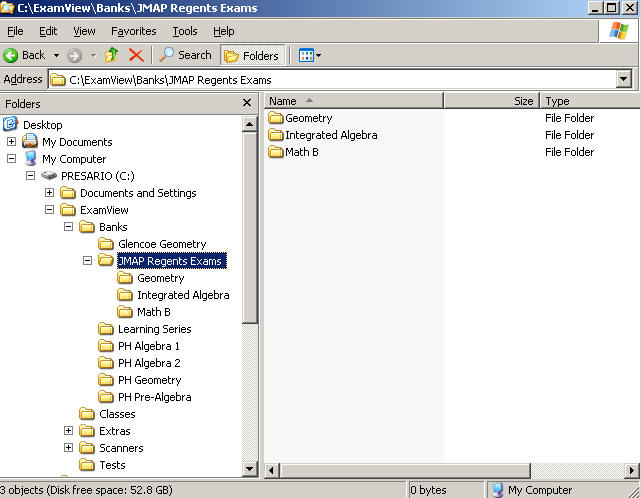Viewport: 641px width, 498px height.
Task: Open the Forward history dropdown arrow
Action: [x=93, y=55]
